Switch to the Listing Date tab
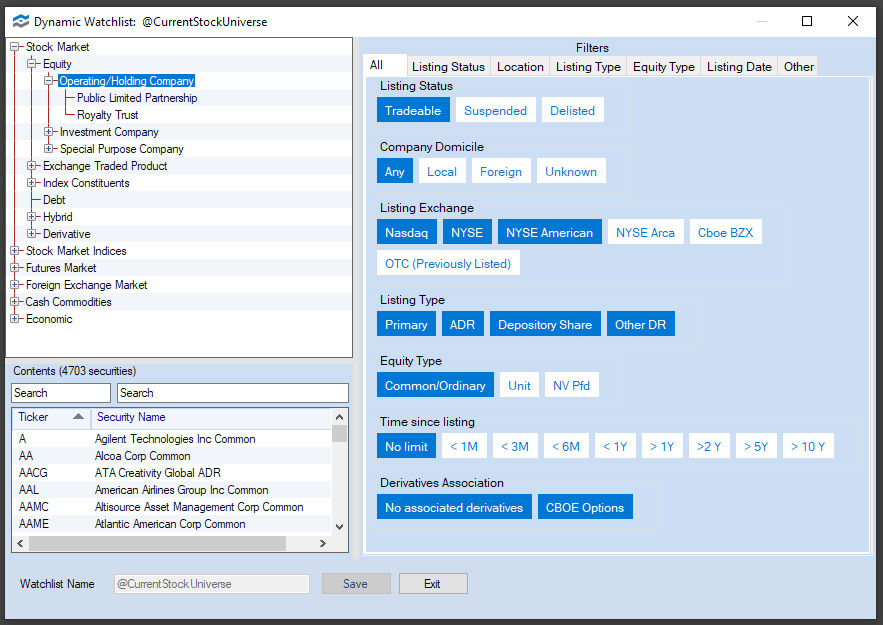Viewport: 883px width, 625px height. pyautogui.click(x=738, y=67)
